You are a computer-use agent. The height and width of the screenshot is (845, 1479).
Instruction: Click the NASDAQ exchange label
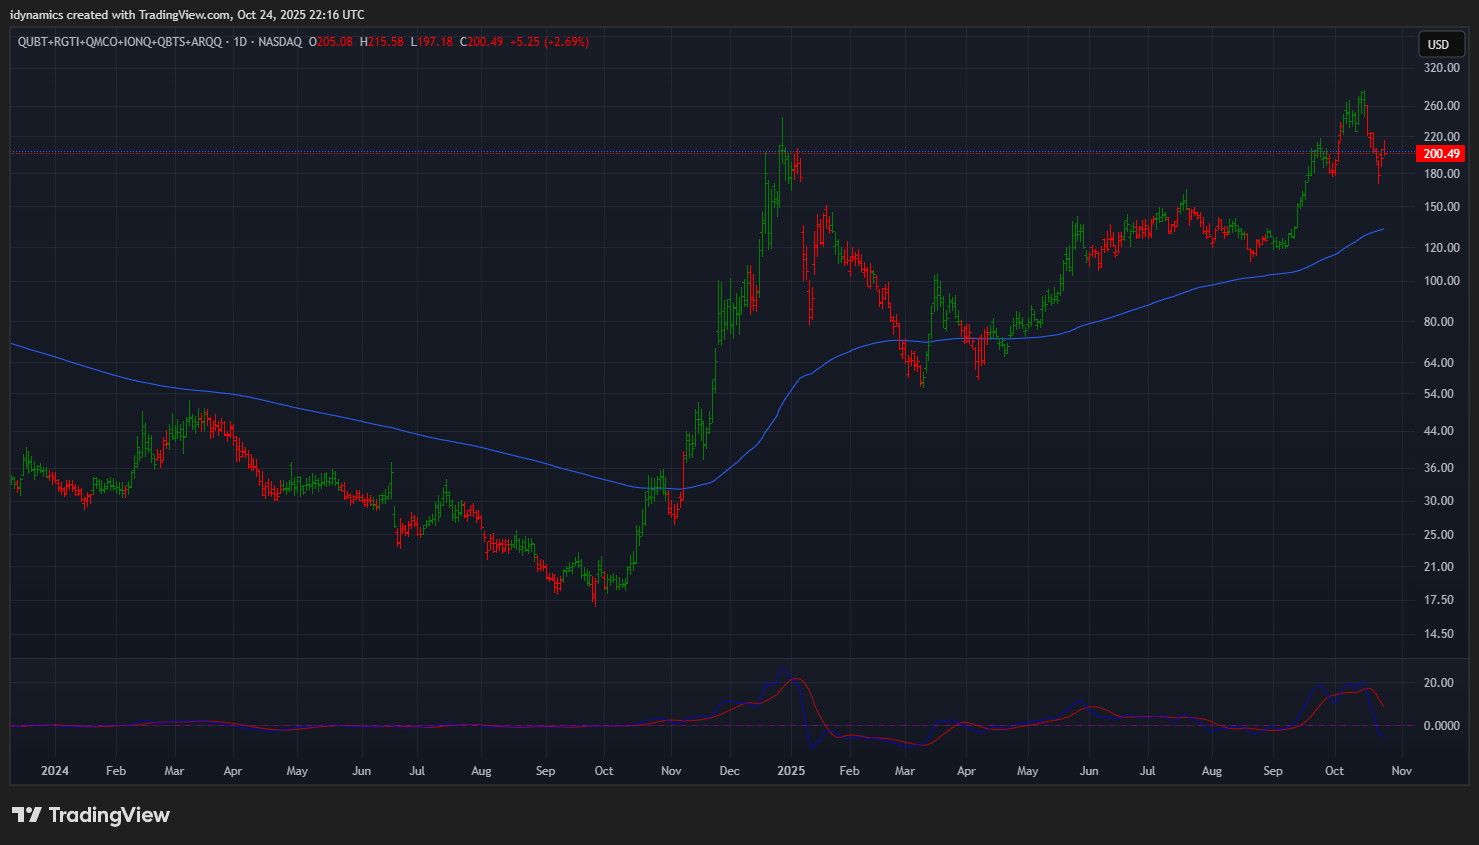pos(280,42)
